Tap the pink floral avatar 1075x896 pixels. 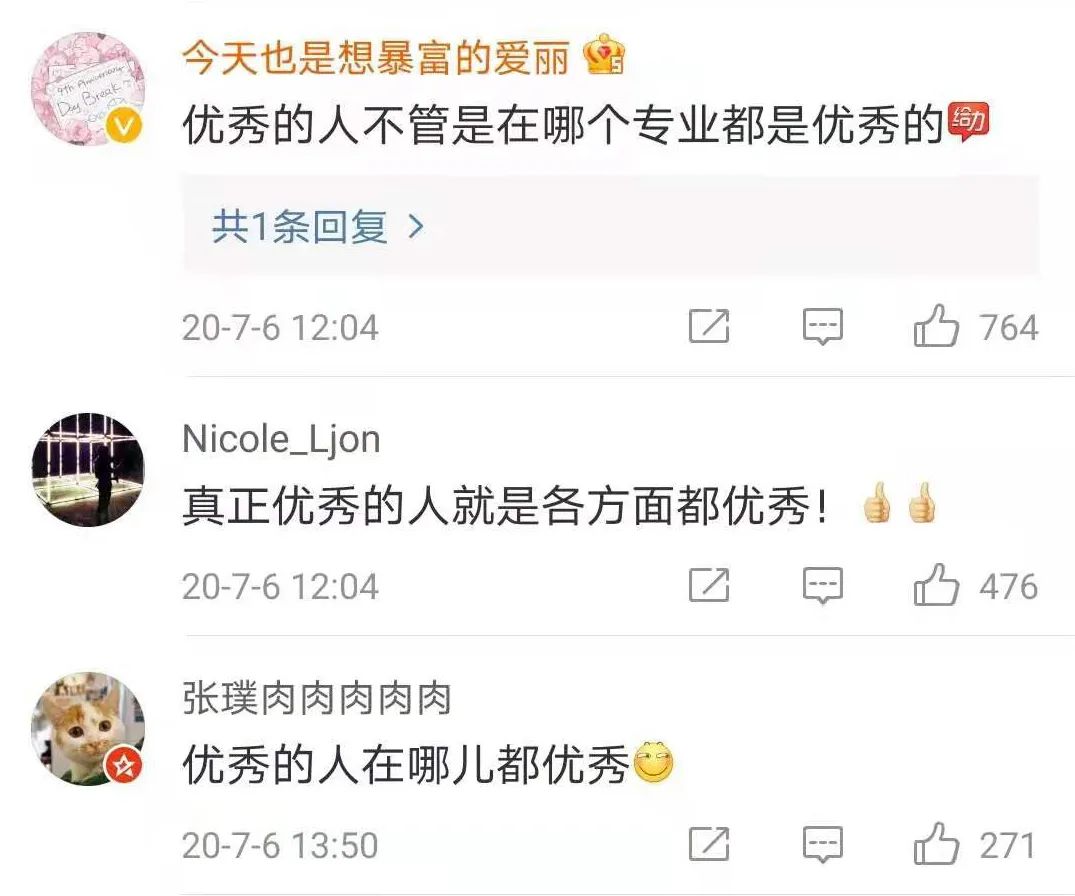(x=88, y=88)
